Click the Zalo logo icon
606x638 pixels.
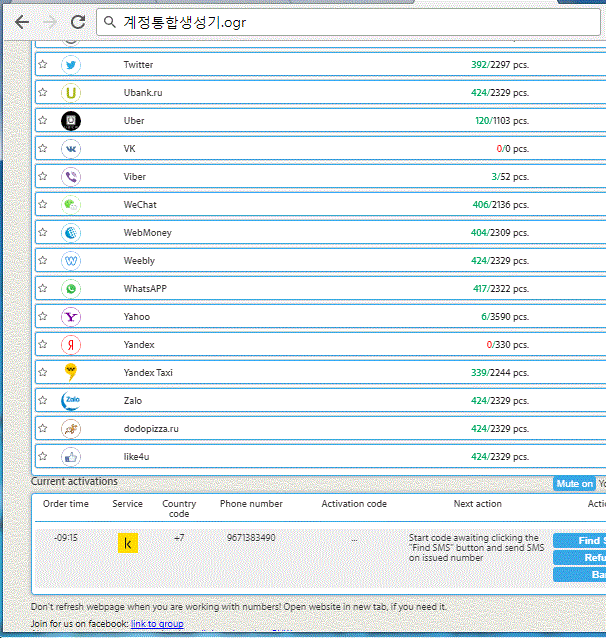click(x=71, y=401)
